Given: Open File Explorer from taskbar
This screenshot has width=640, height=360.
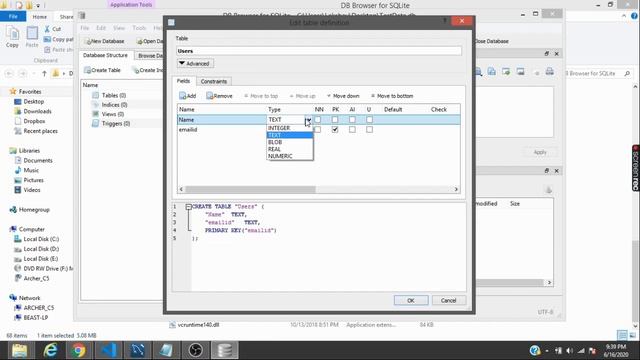Looking at the screenshot, I should (20, 350).
